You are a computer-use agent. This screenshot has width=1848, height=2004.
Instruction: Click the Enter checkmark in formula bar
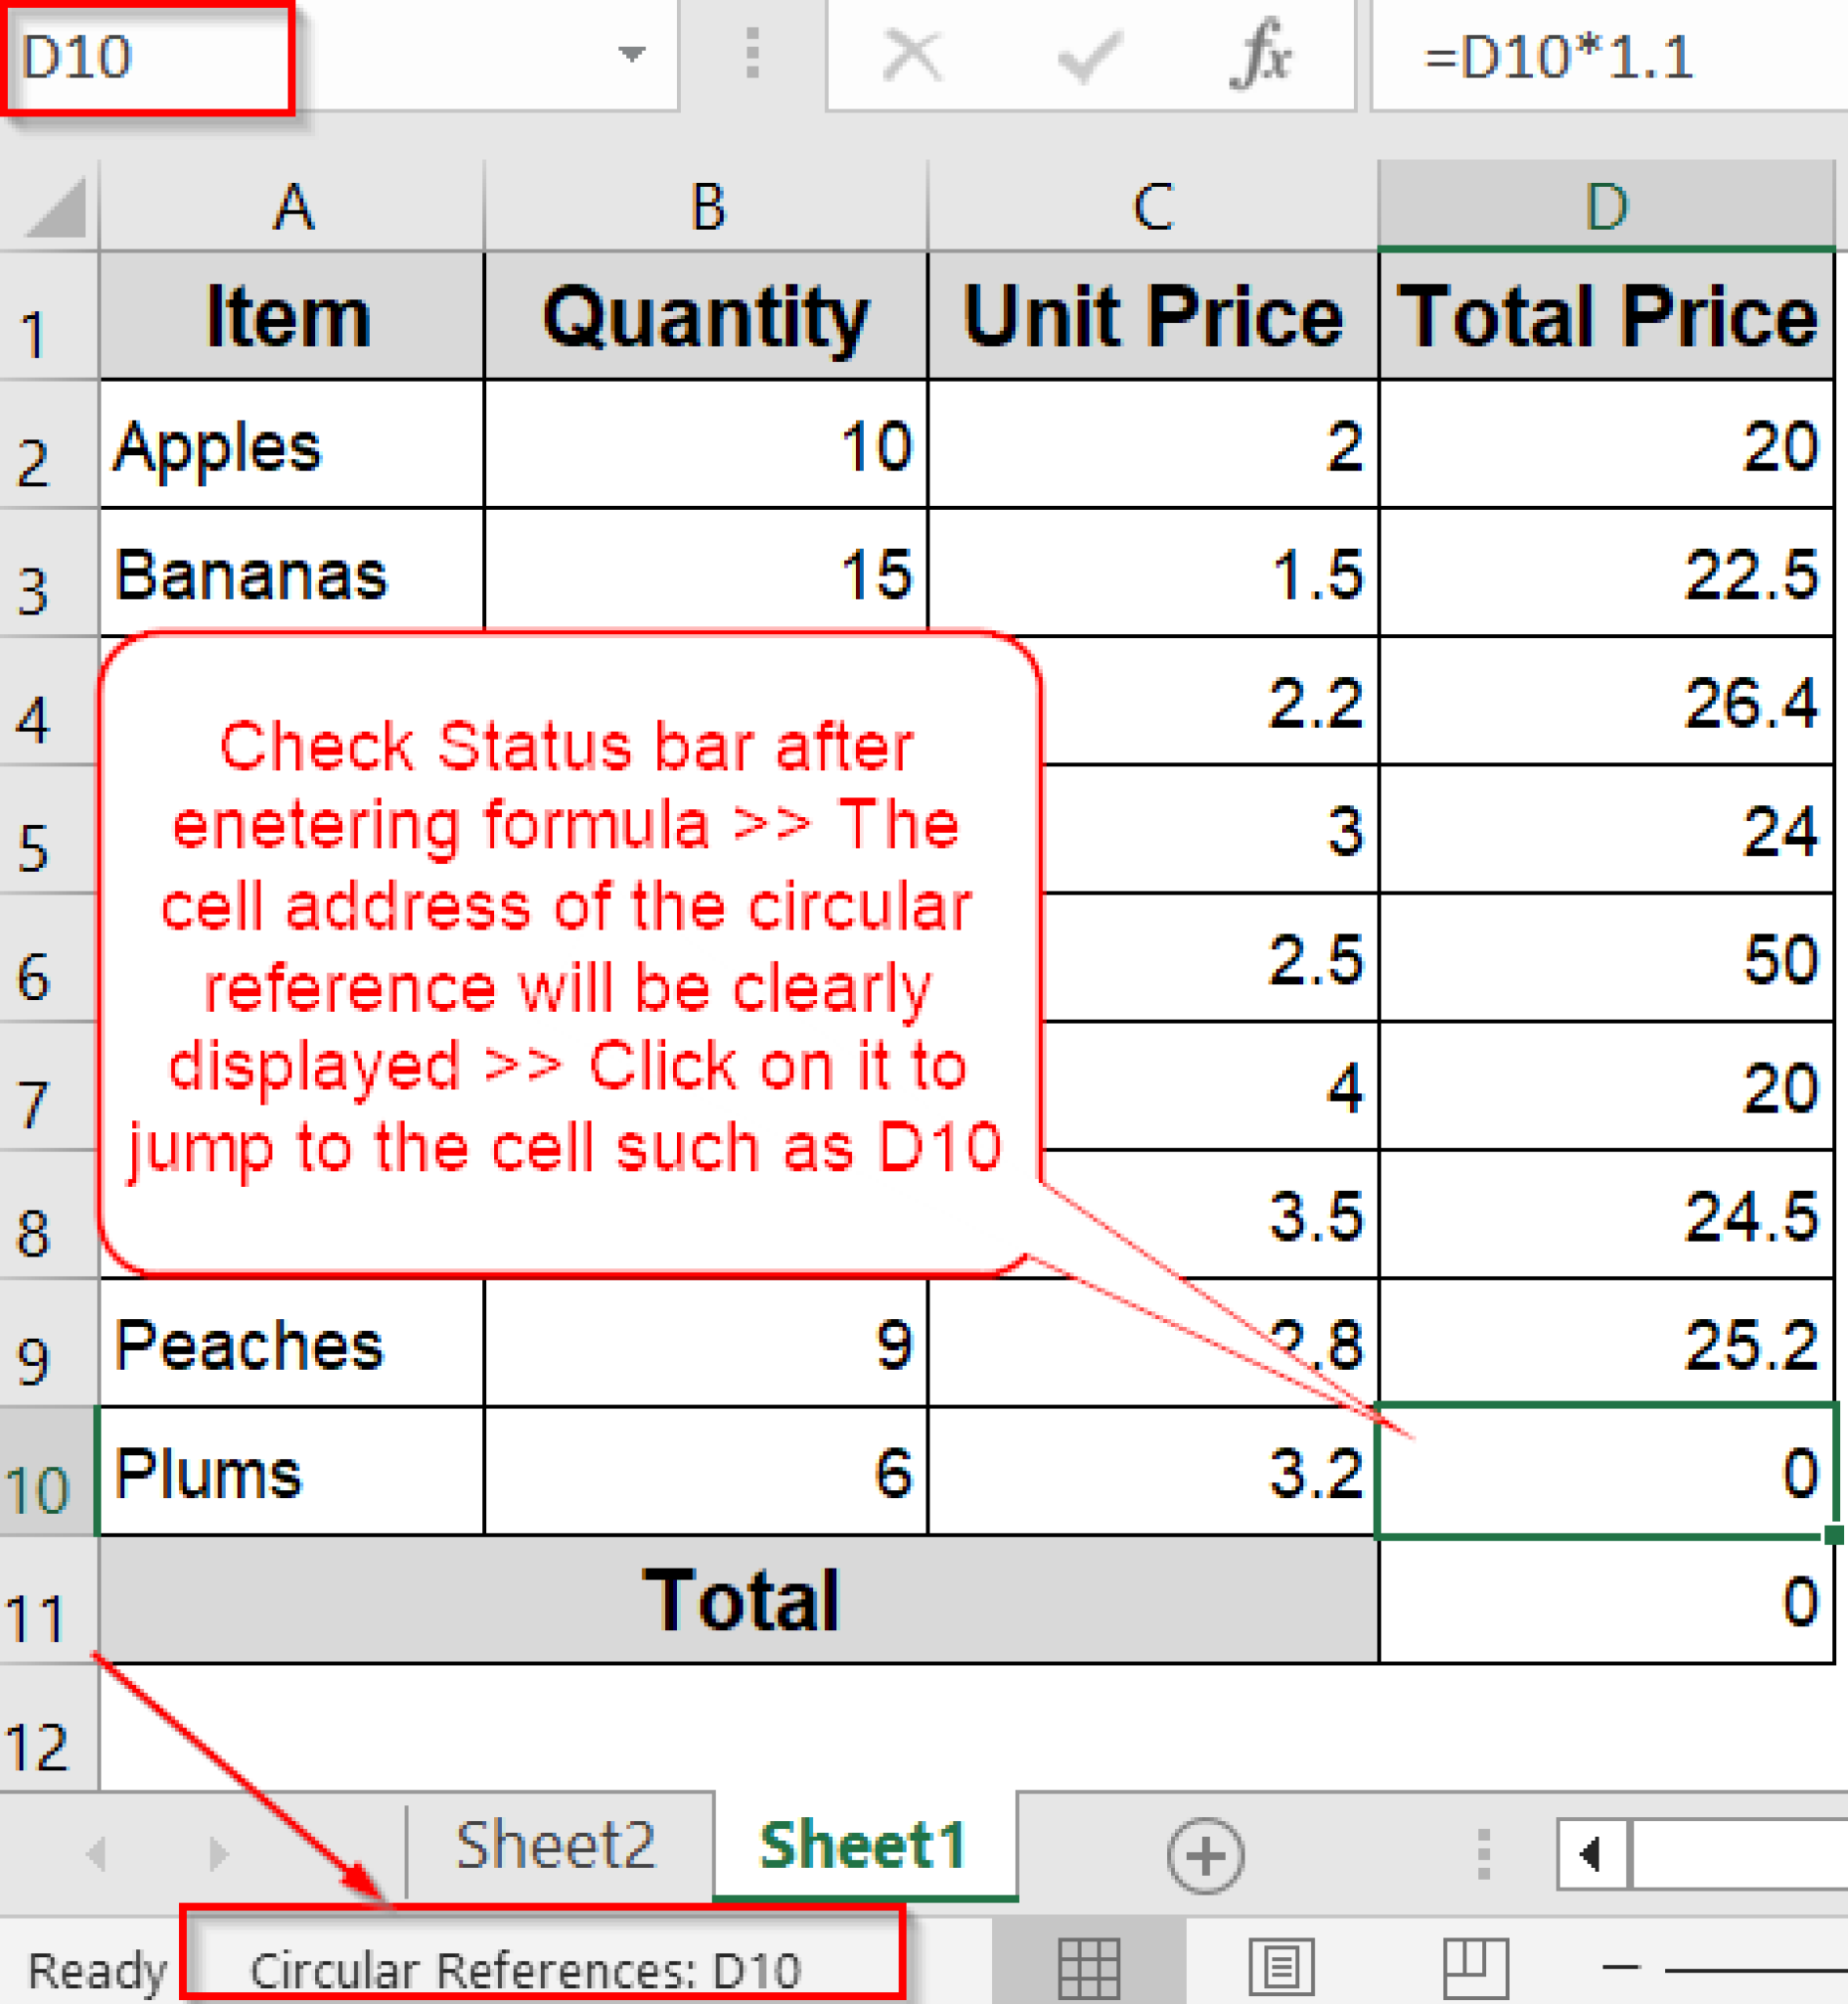coord(1090,55)
